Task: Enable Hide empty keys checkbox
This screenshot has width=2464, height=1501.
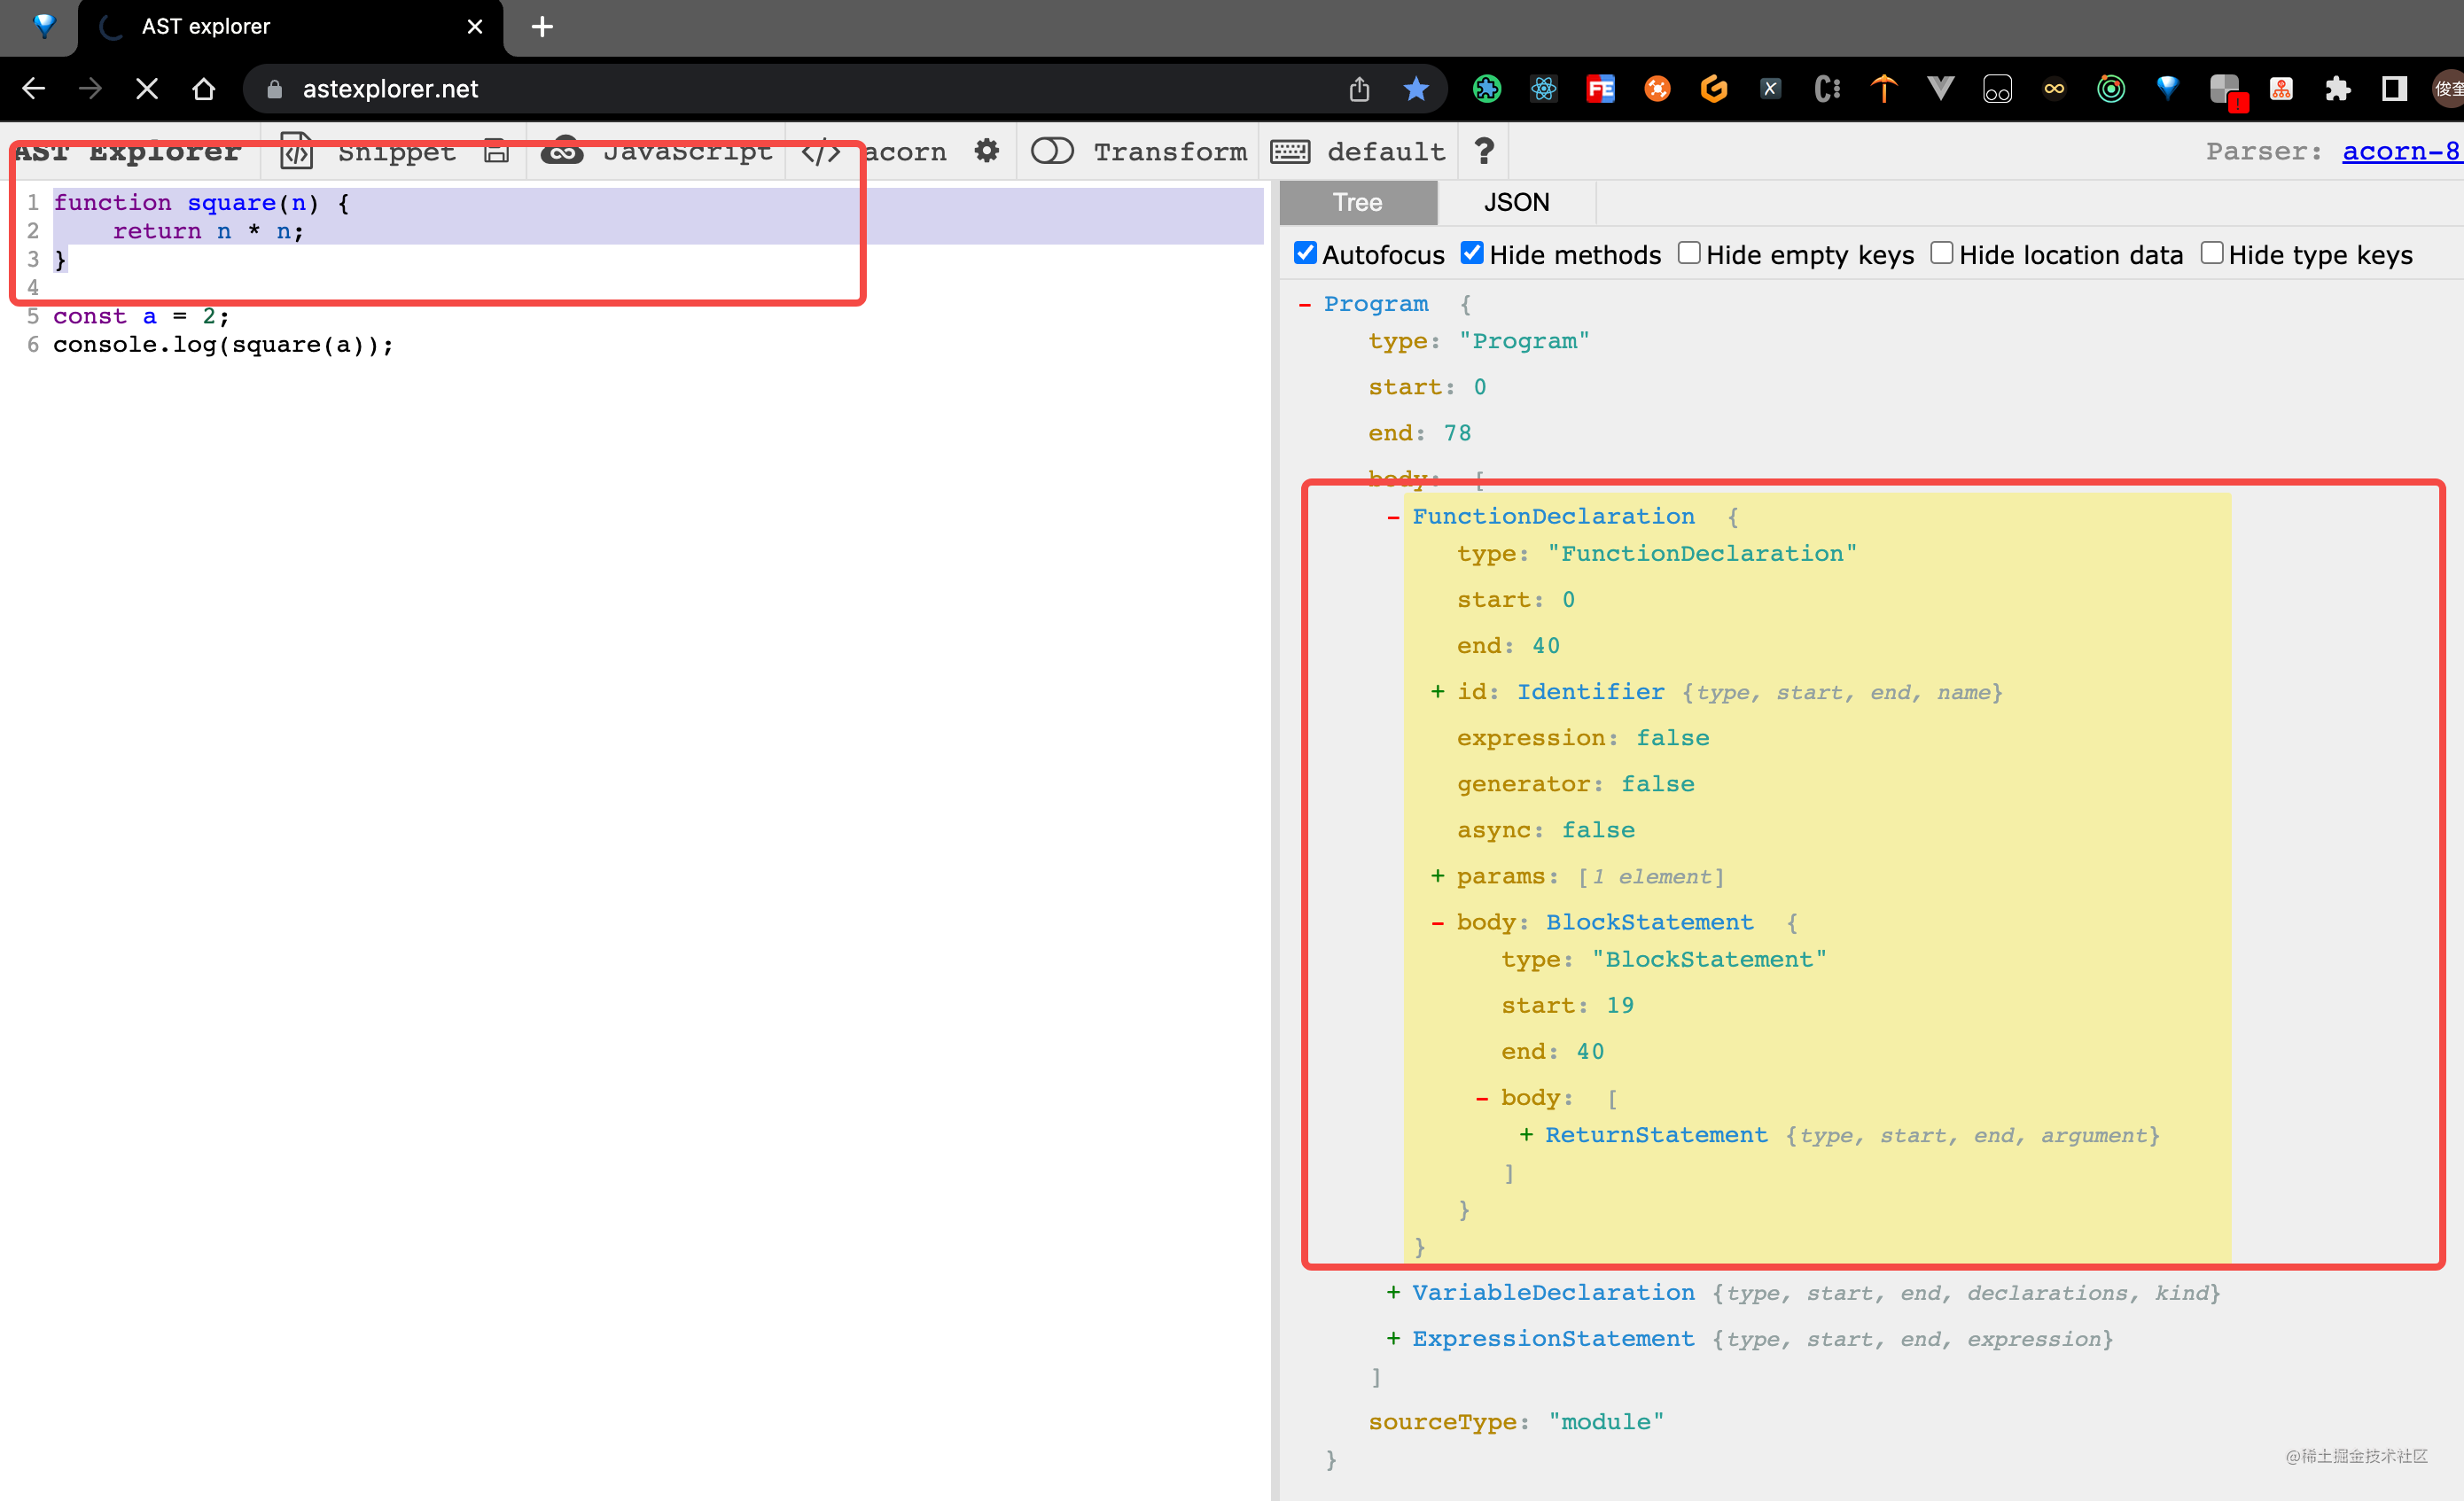Action: [x=1688, y=254]
